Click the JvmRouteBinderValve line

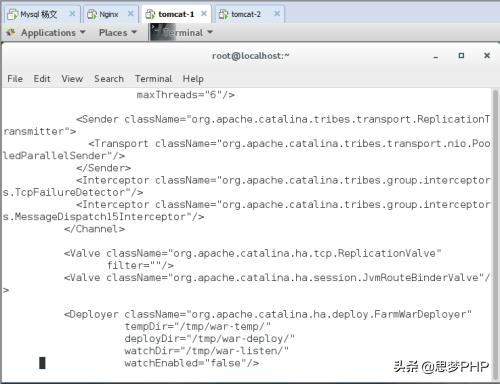pyautogui.click(x=277, y=278)
